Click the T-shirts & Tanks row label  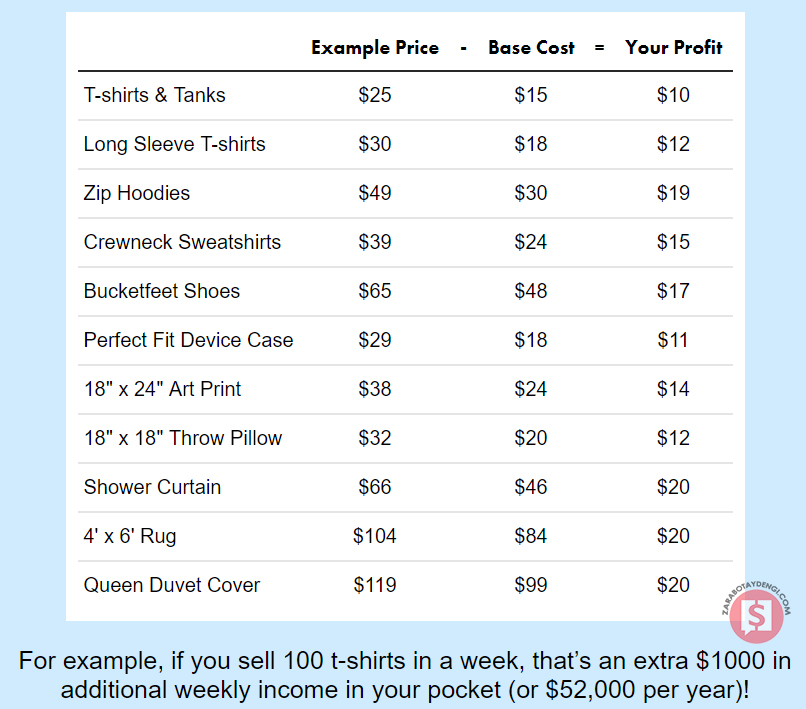pos(155,96)
